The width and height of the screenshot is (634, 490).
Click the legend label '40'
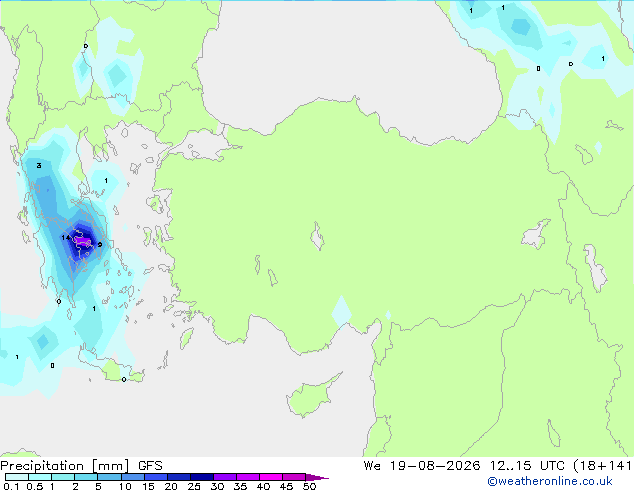tap(263, 486)
